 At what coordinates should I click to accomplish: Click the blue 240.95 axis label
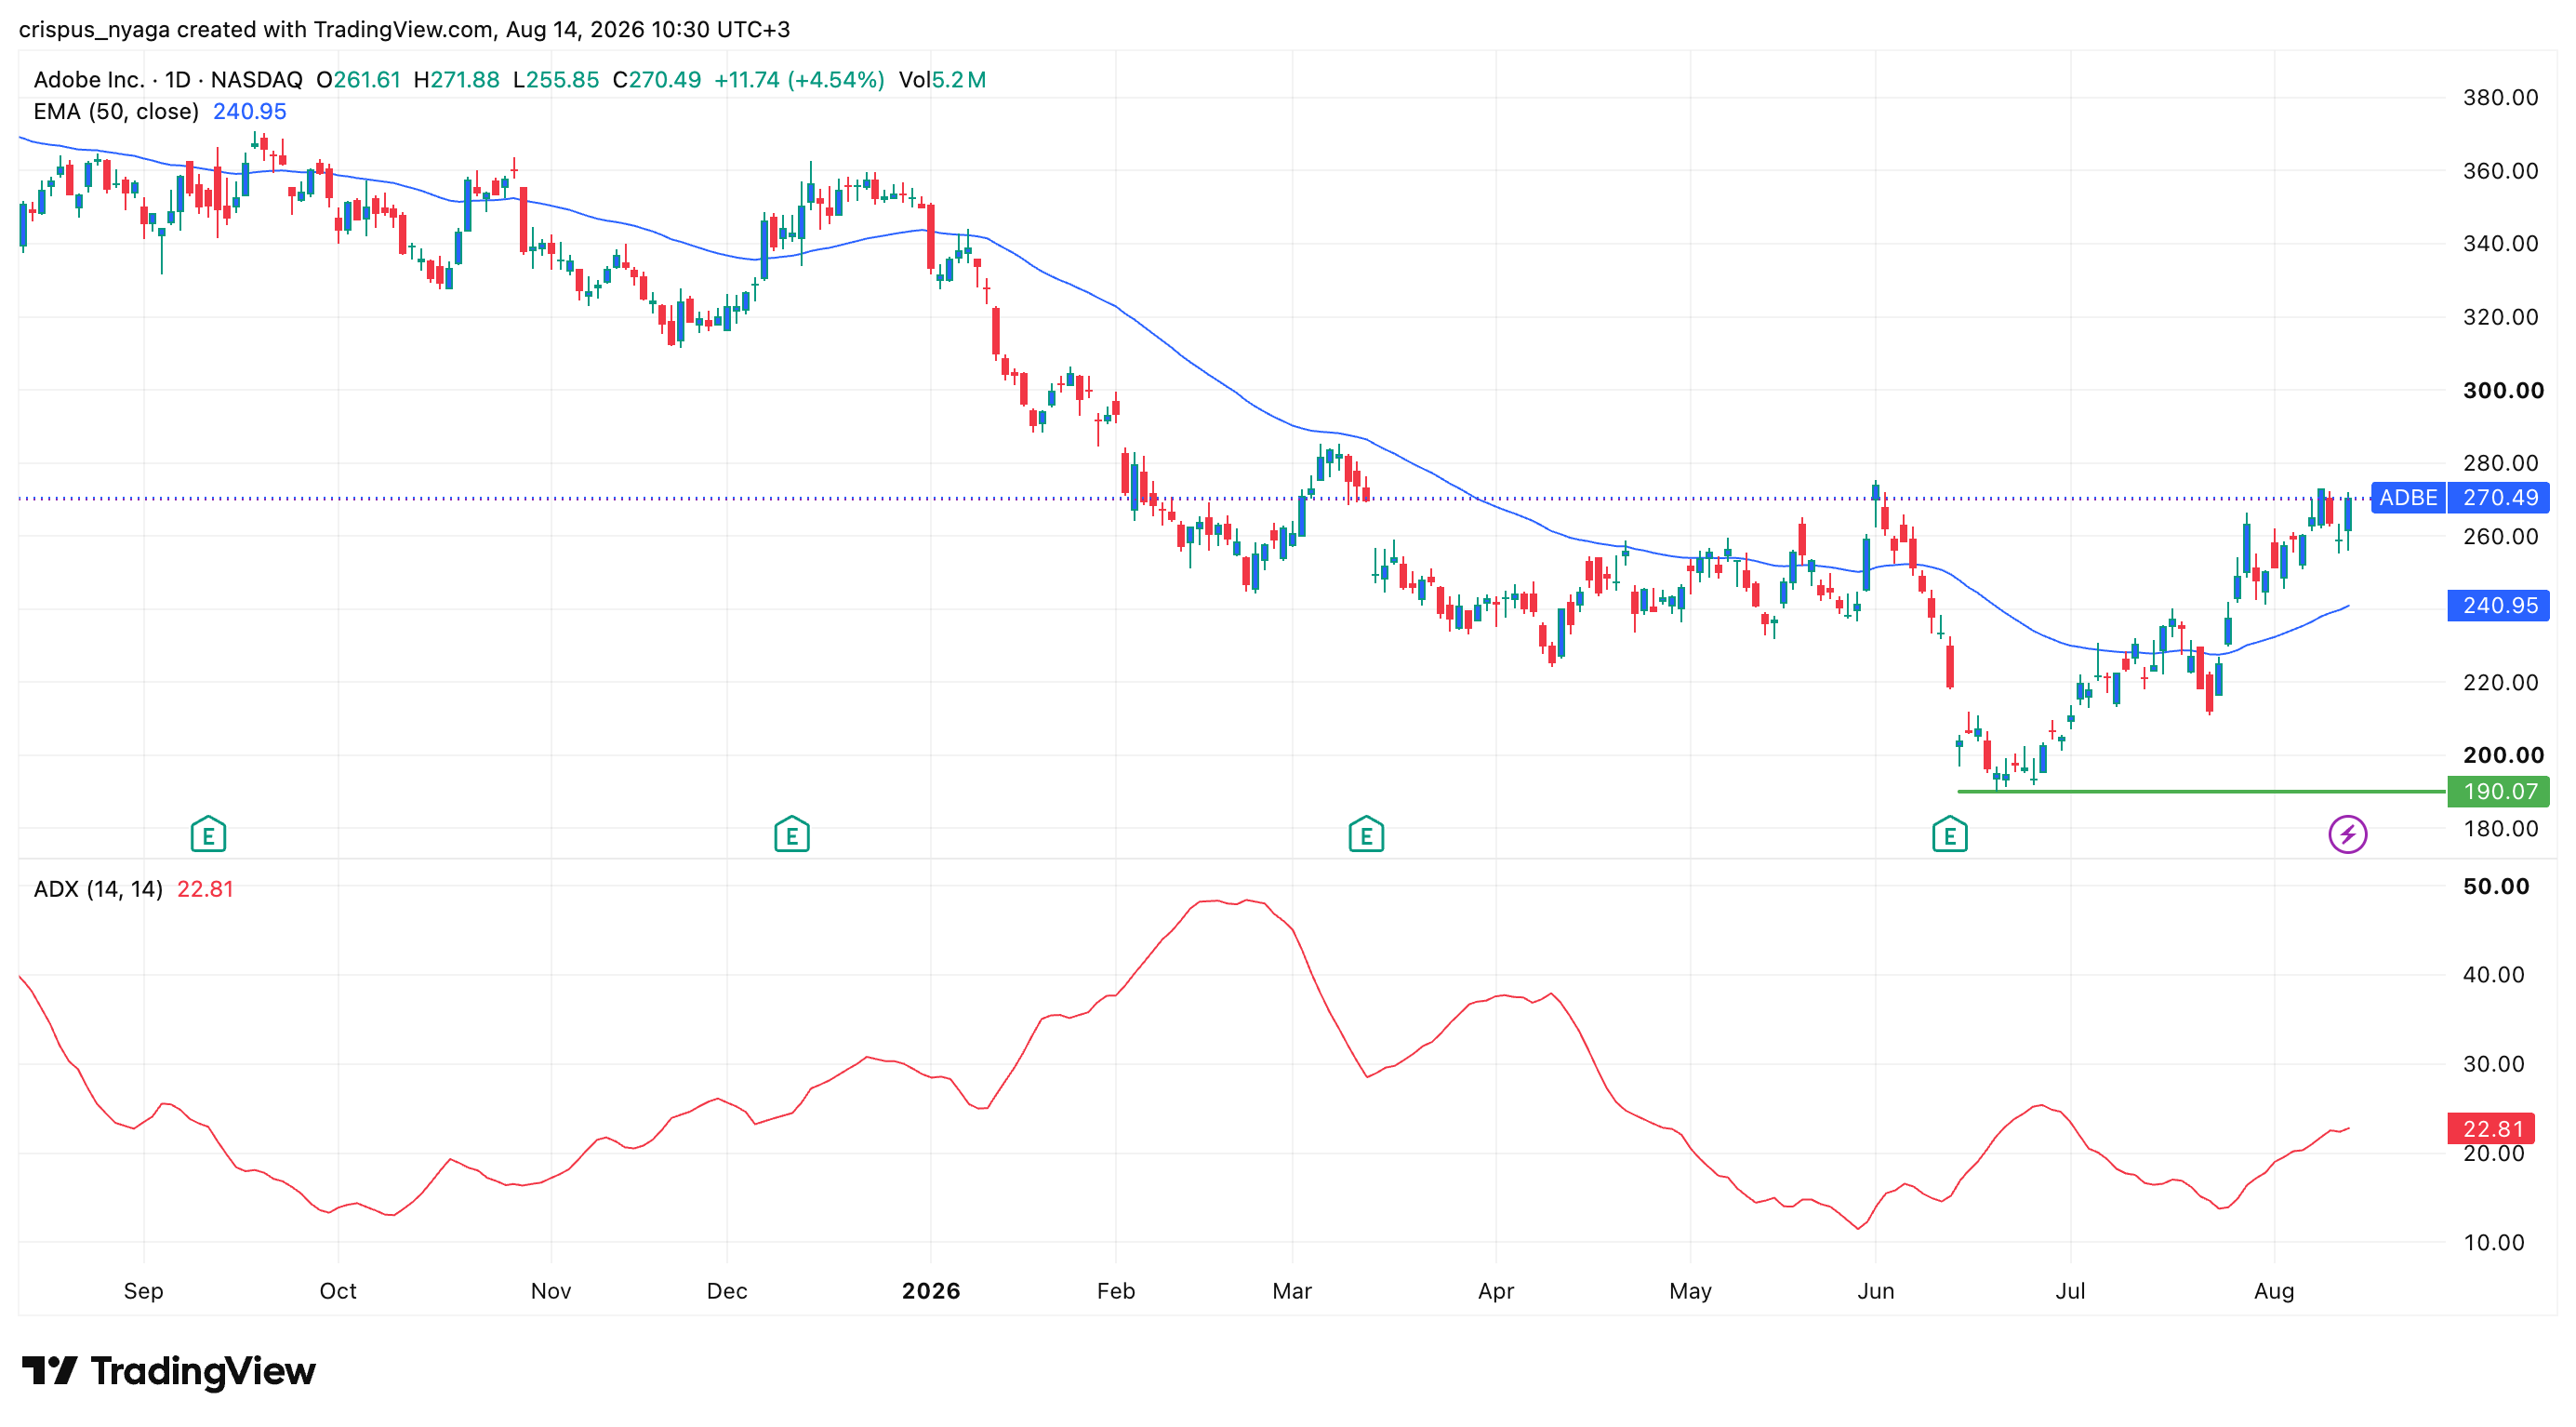tap(2498, 605)
